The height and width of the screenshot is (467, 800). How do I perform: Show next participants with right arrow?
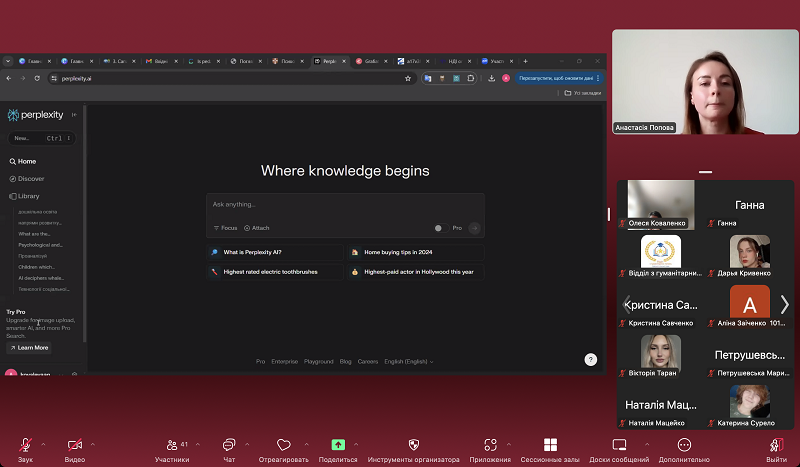click(784, 305)
